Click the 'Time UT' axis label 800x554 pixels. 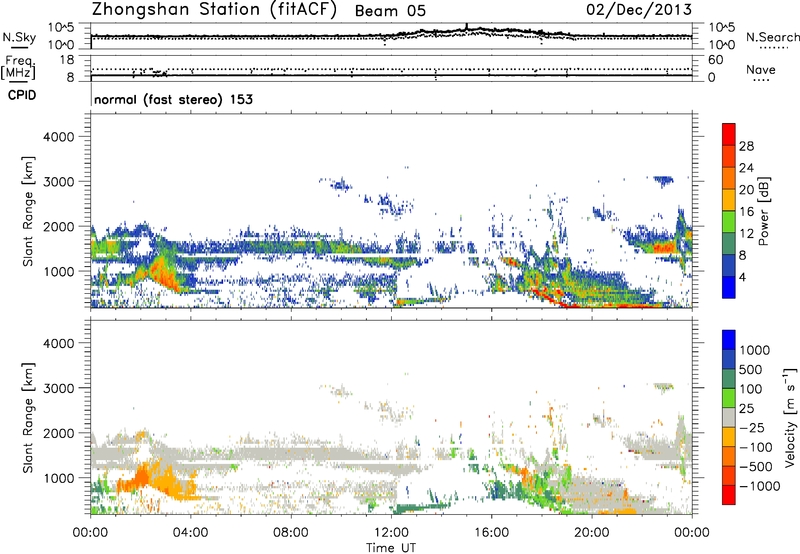click(391, 548)
